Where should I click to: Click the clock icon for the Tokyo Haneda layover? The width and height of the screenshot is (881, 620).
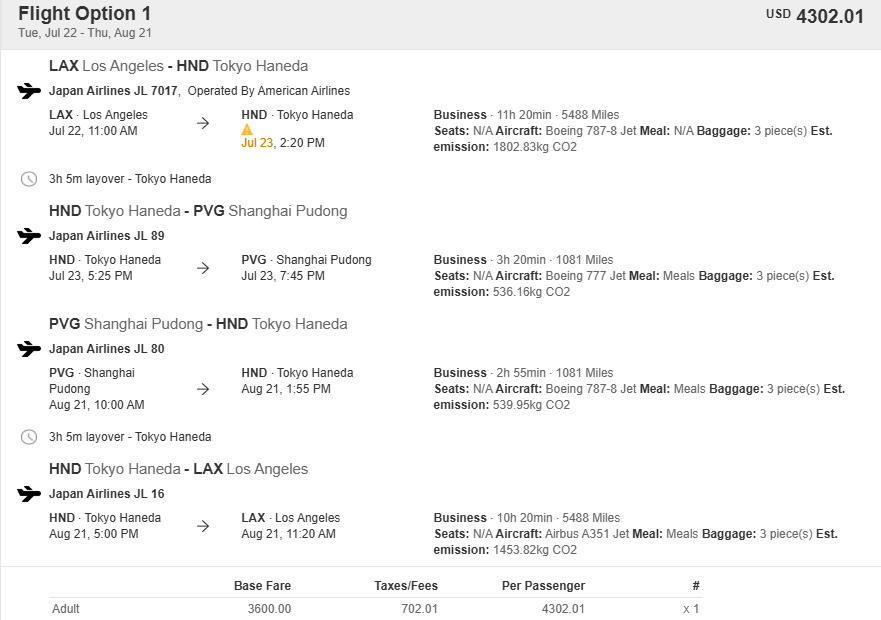30,179
